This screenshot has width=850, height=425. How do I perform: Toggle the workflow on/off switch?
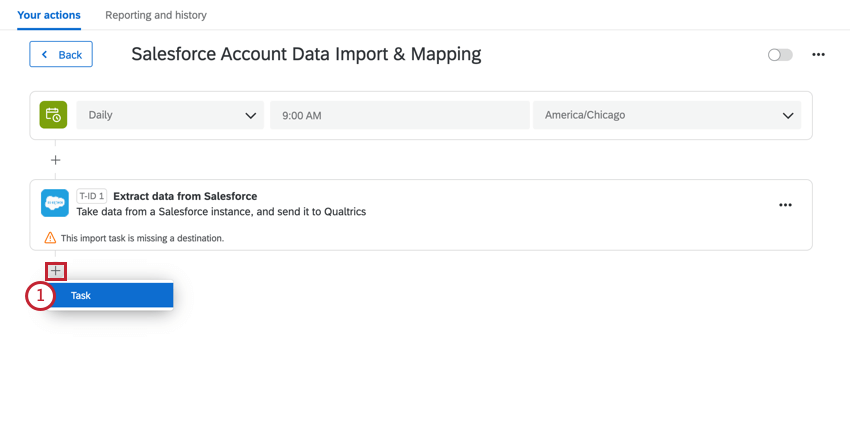click(x=780, y=55)
